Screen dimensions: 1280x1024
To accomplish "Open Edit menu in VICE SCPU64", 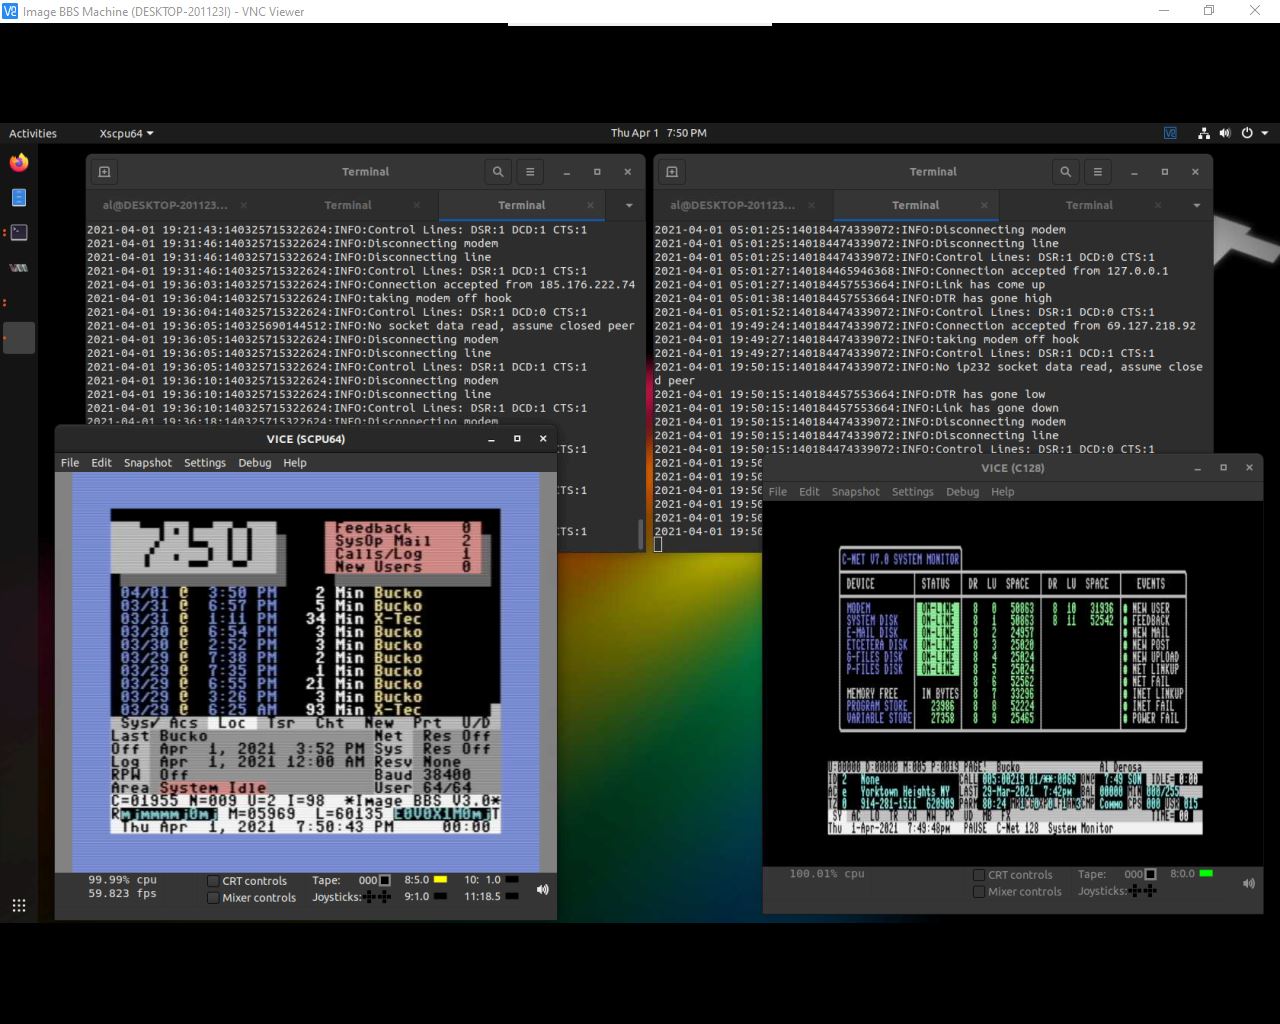I will (x=102, y=463).
